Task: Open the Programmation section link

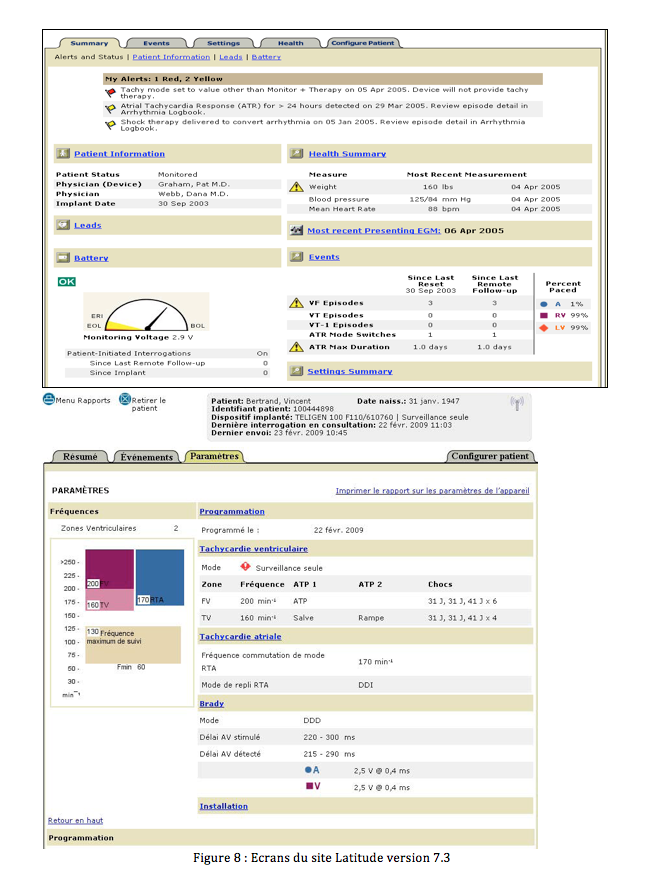Action: click(232, 512)
